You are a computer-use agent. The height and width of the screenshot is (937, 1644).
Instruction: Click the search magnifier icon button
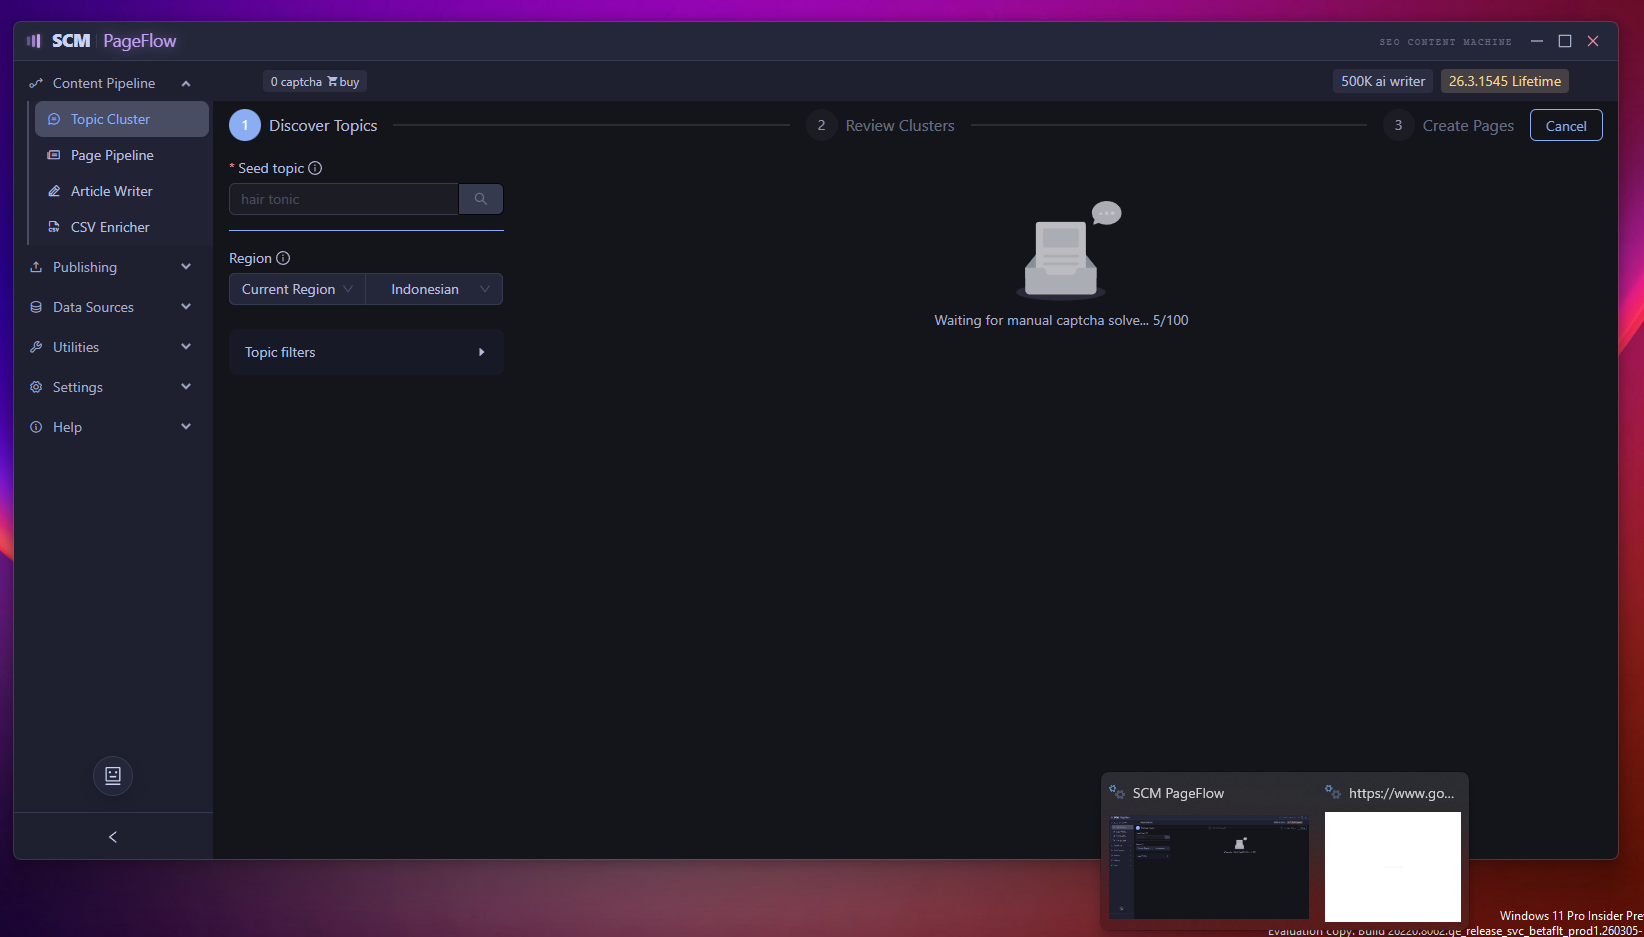(480, 199)
